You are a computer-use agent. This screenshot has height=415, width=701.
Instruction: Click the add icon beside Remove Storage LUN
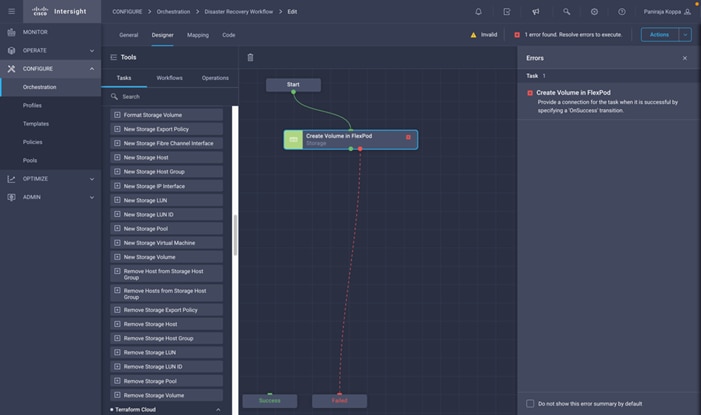(117, 352)
